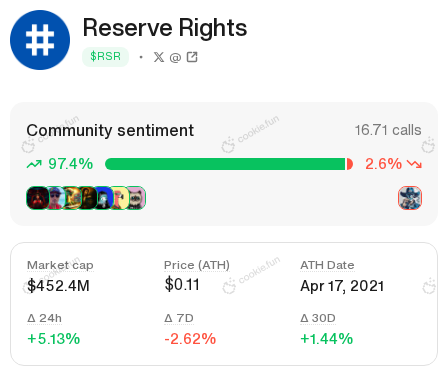Click the @ mention icon

coord(175,58)
